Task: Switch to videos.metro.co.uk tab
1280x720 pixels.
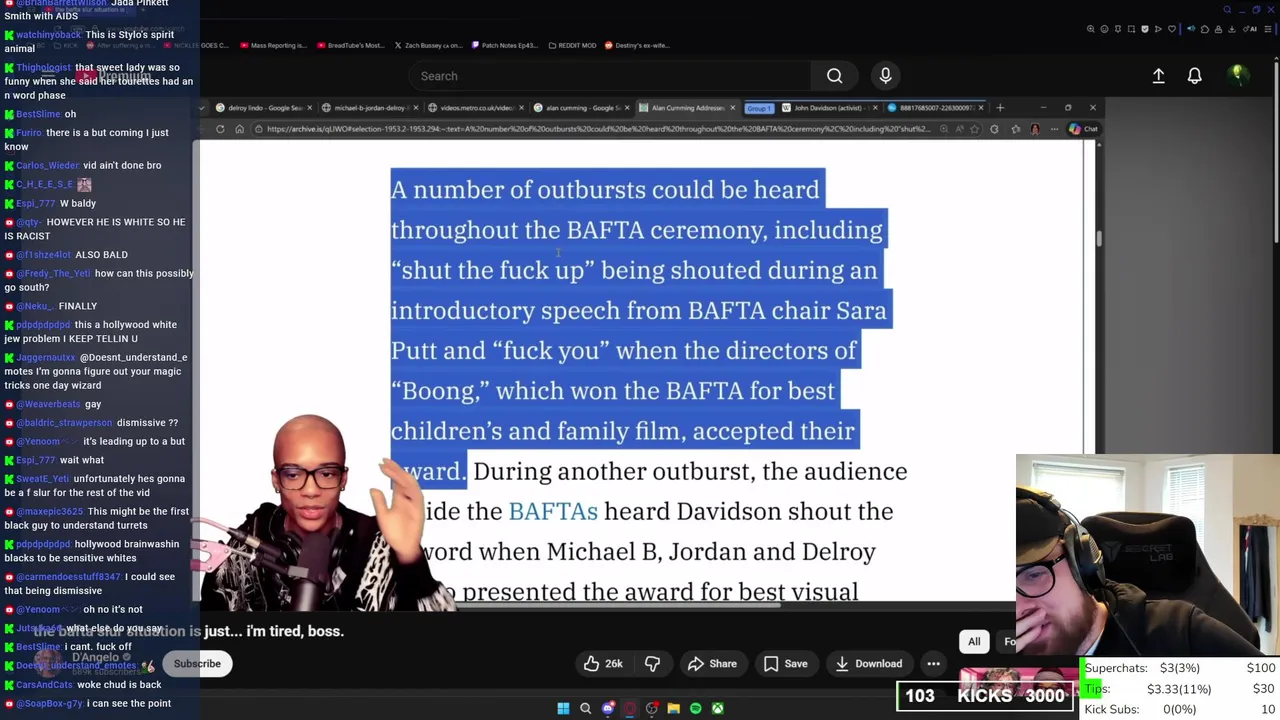Action: tap(476, 108)
